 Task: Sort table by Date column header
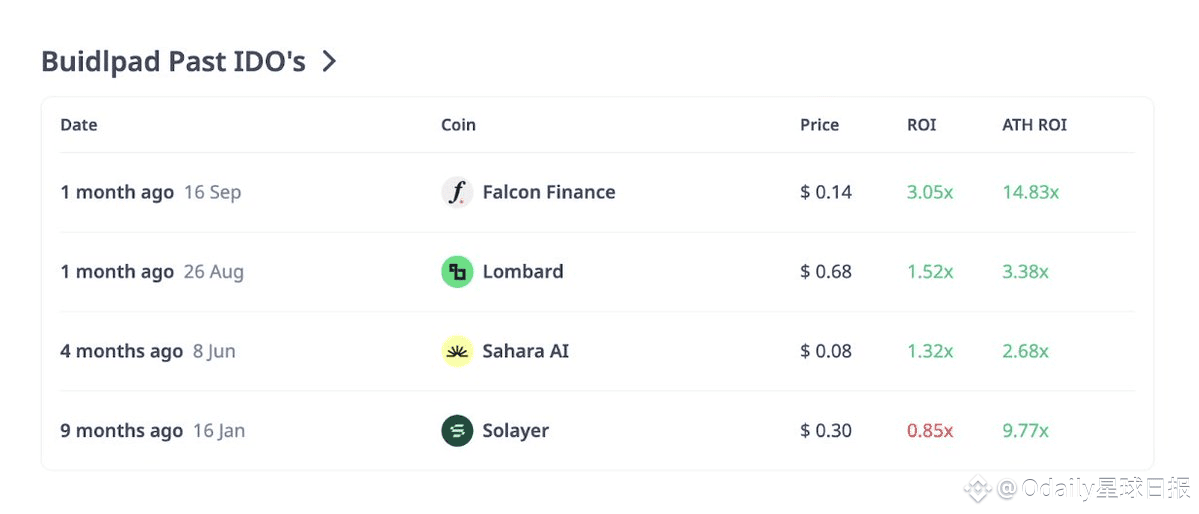point(79,125)
